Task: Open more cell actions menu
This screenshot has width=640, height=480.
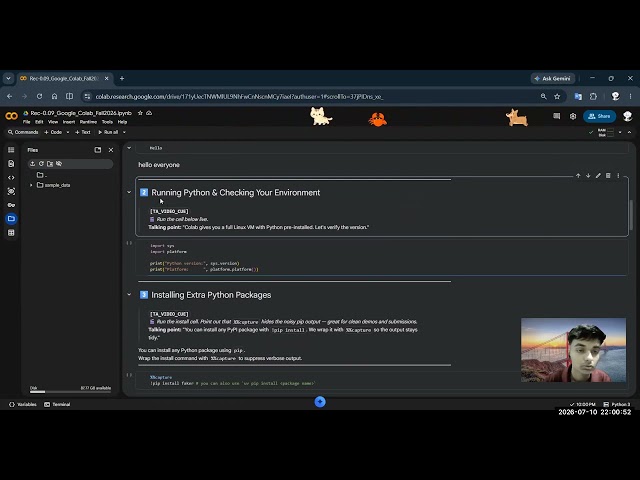Action: [618, 176]
